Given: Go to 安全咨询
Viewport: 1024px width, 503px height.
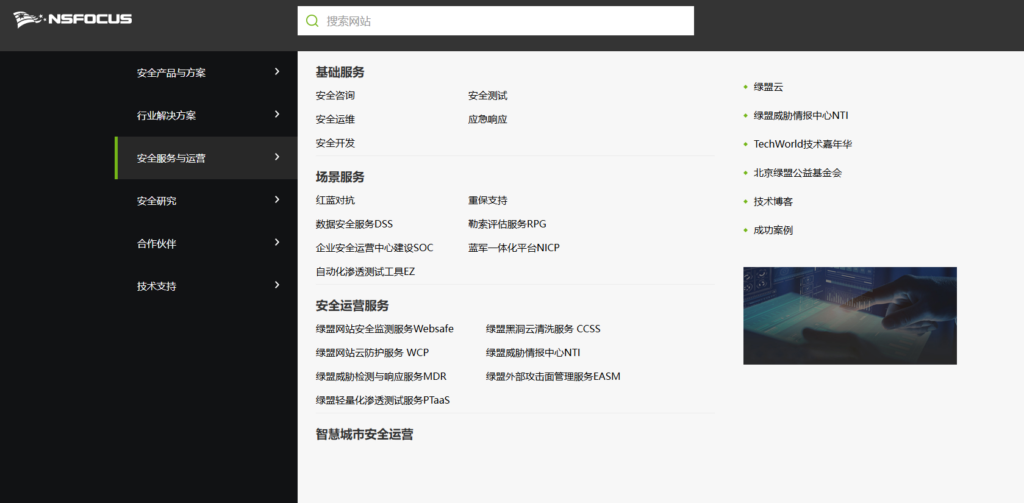Looking at the screenshot, I should (335, 95).
